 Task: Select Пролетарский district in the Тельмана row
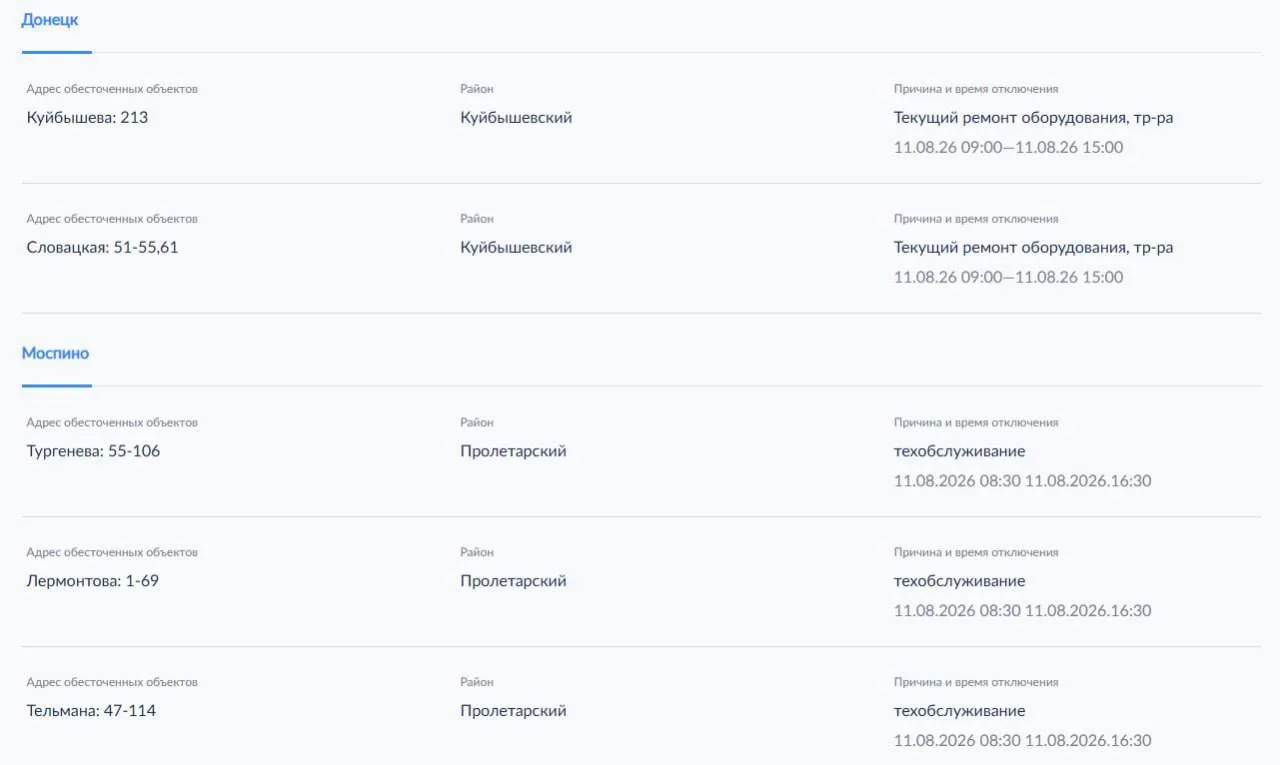click(x=513, y=711)
